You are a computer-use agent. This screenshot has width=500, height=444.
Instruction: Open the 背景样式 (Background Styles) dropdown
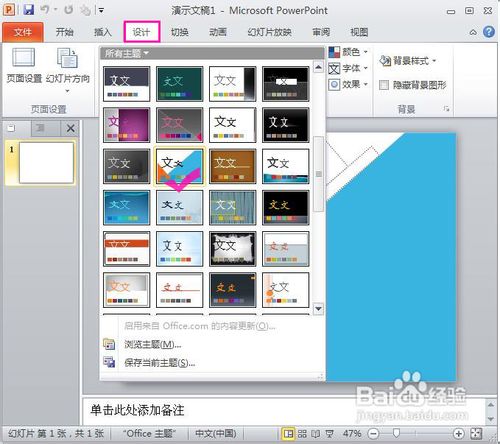click(x=408, y=61)
